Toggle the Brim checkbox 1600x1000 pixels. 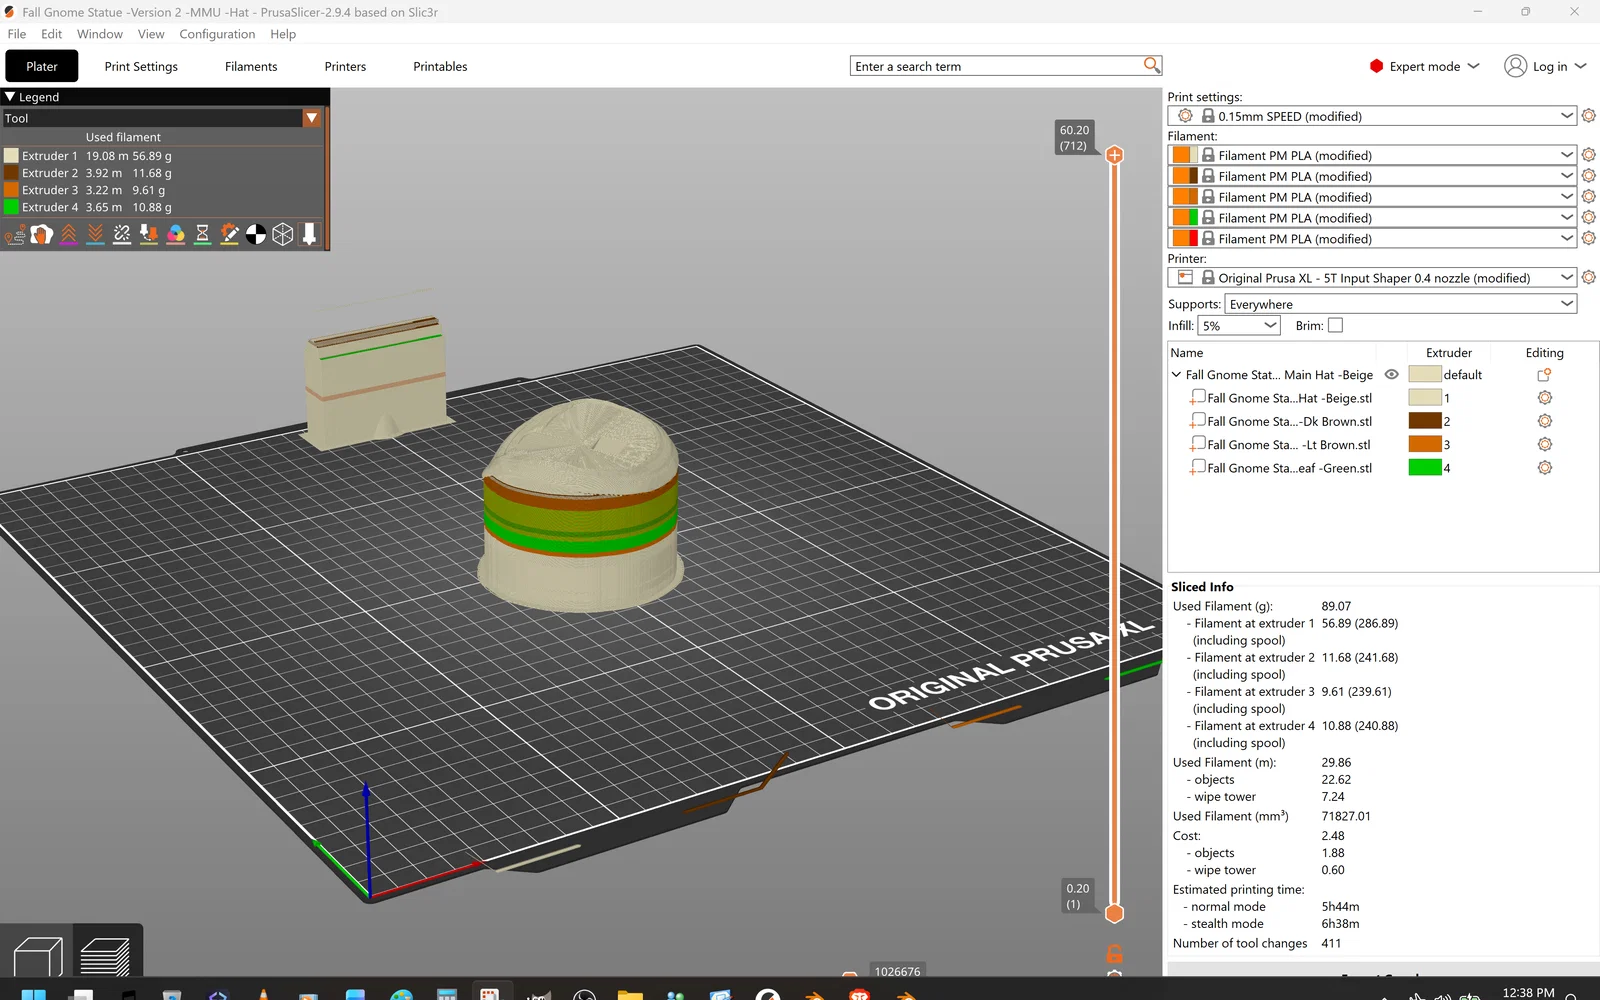tap(1335, 325)
